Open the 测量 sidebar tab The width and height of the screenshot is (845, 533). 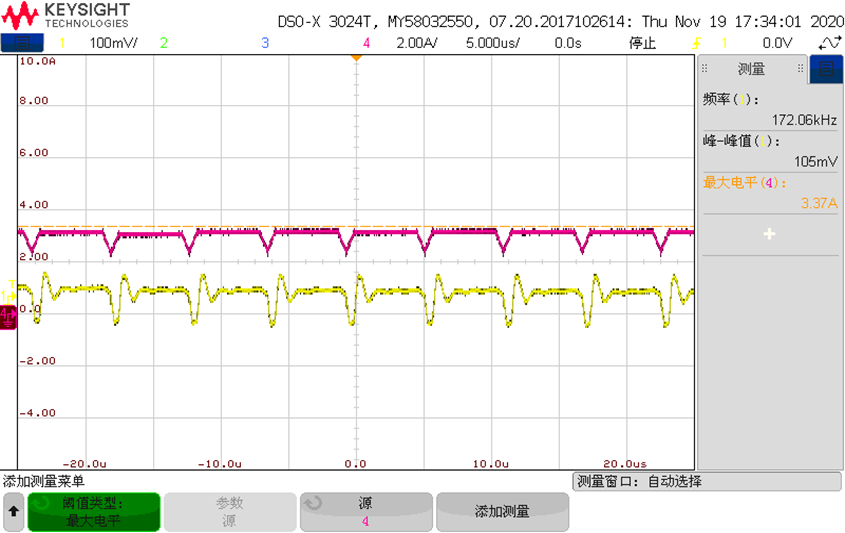pos(751,69)
